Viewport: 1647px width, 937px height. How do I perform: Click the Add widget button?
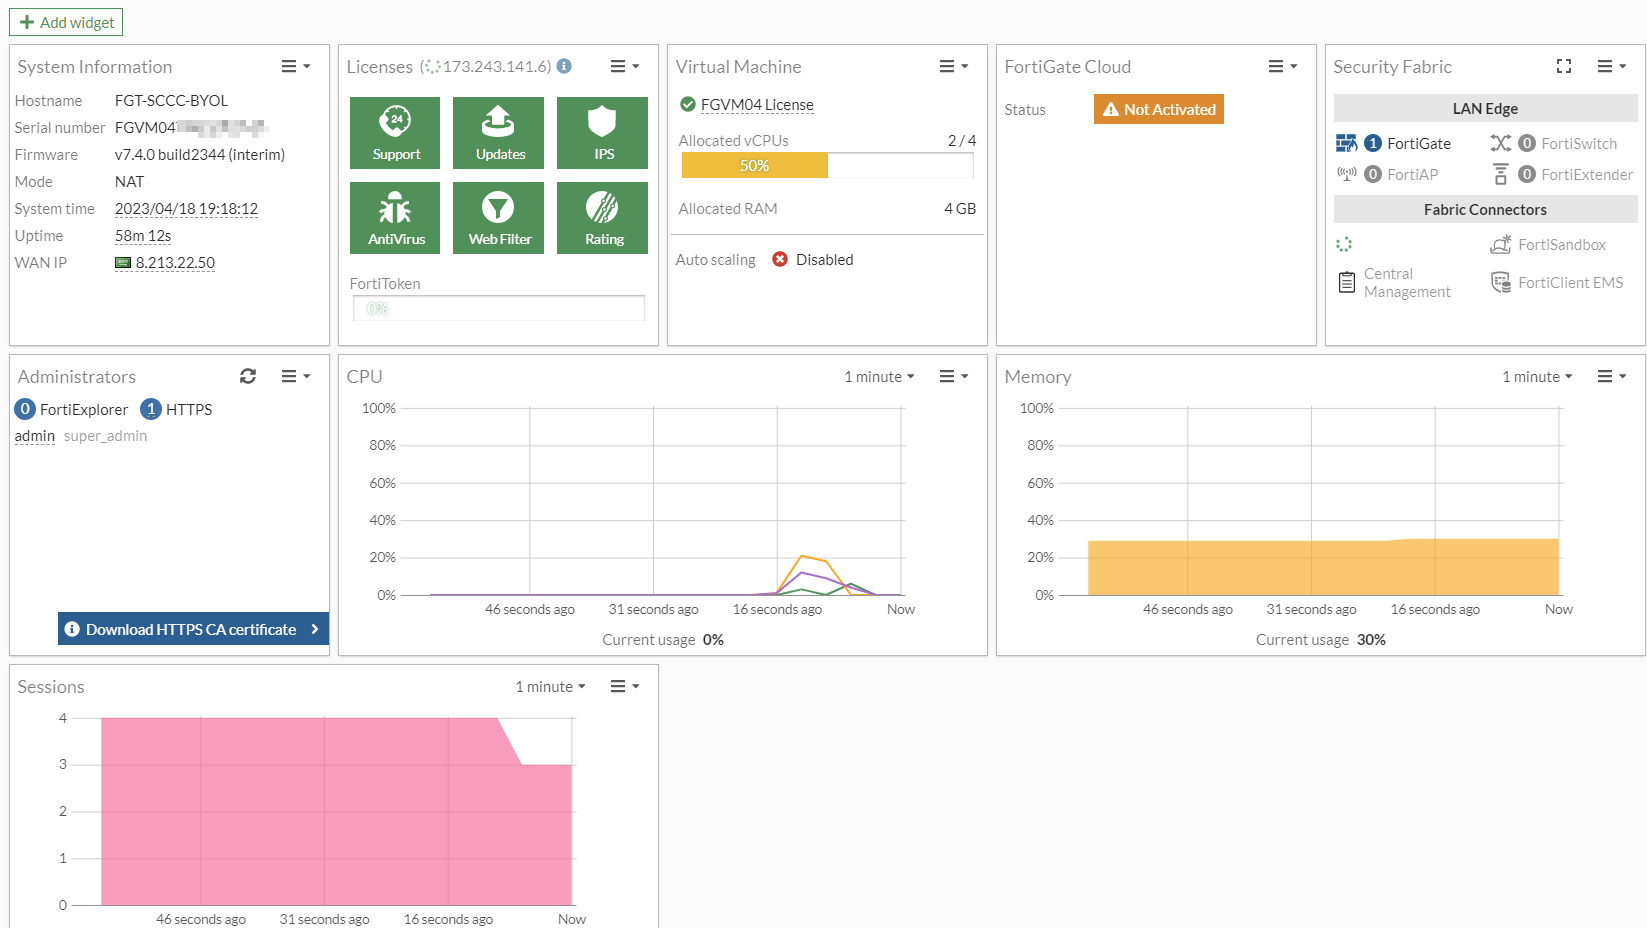[65, 21]
